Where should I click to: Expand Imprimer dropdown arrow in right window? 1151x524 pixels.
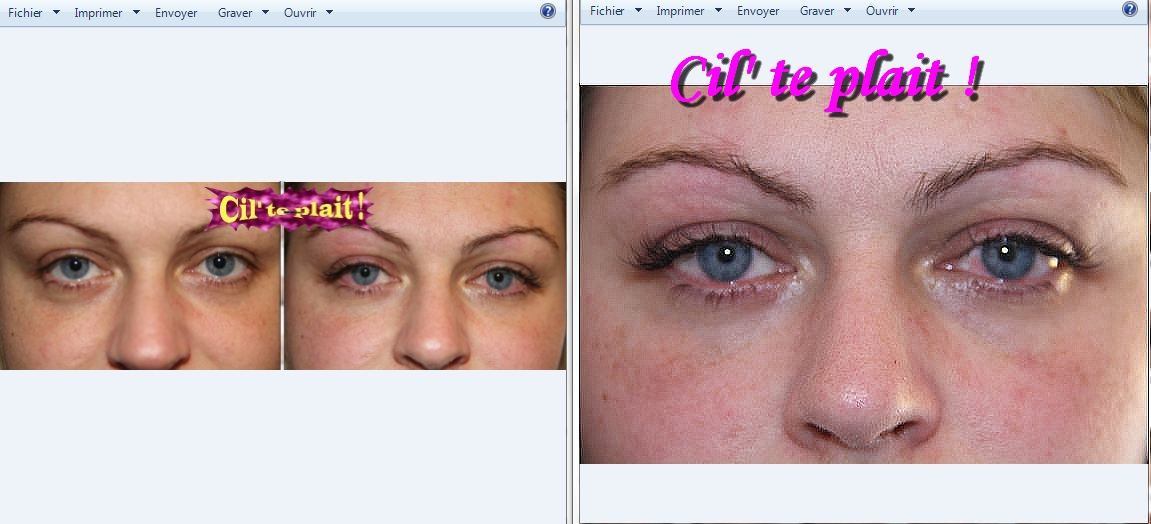(x=718, y=11)
